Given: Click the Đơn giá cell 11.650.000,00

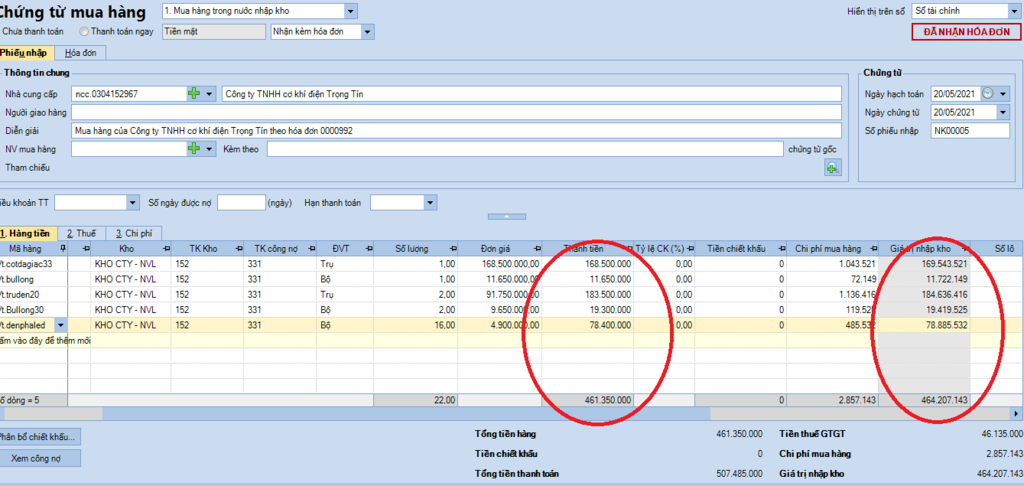Looking at the screenshot, I should pyautogui.click(x=500, y=279).
